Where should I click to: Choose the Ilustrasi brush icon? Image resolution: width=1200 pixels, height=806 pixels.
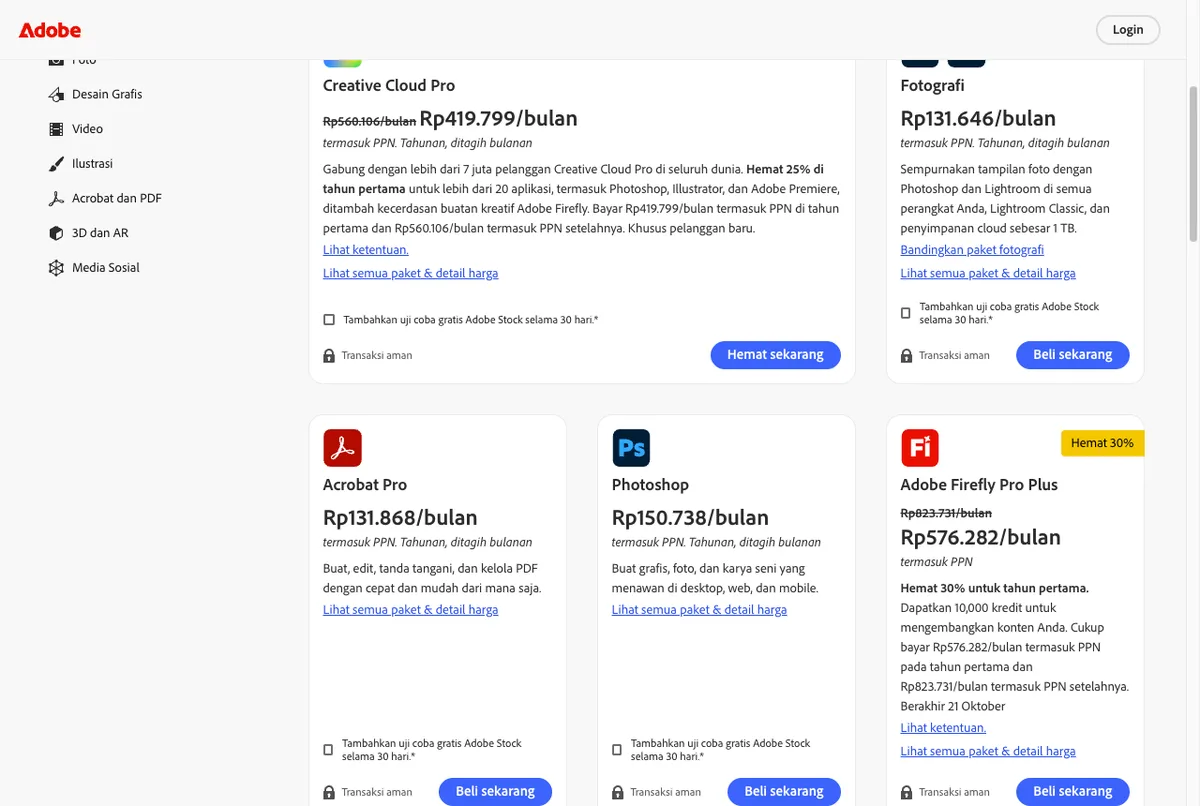tap(56, 163)
